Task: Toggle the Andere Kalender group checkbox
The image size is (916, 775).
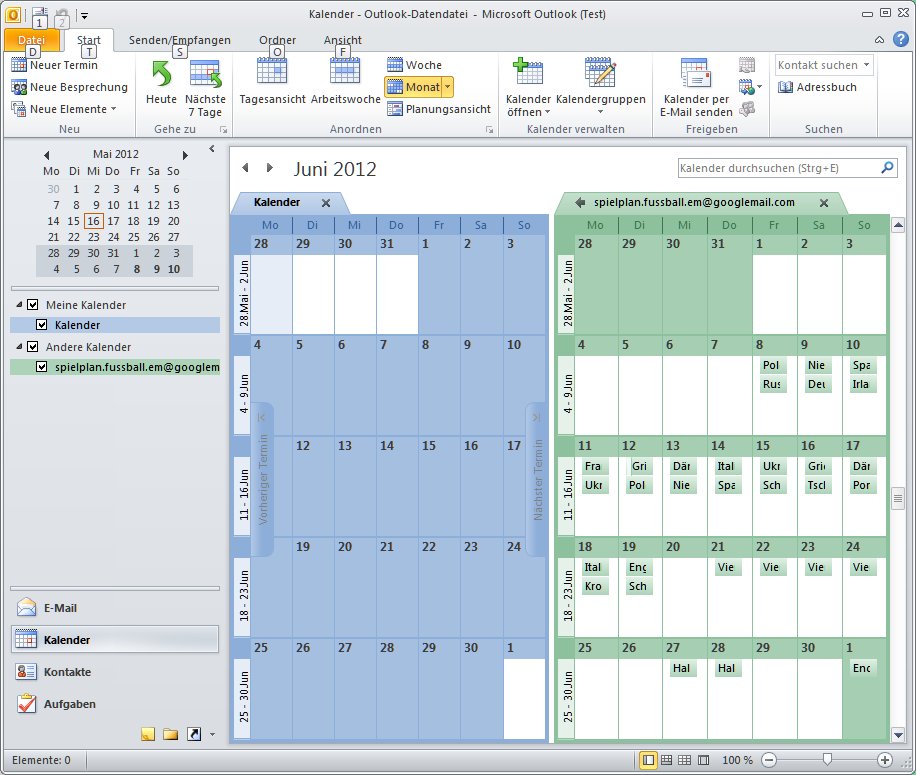Action: click(x=33, y=347)
